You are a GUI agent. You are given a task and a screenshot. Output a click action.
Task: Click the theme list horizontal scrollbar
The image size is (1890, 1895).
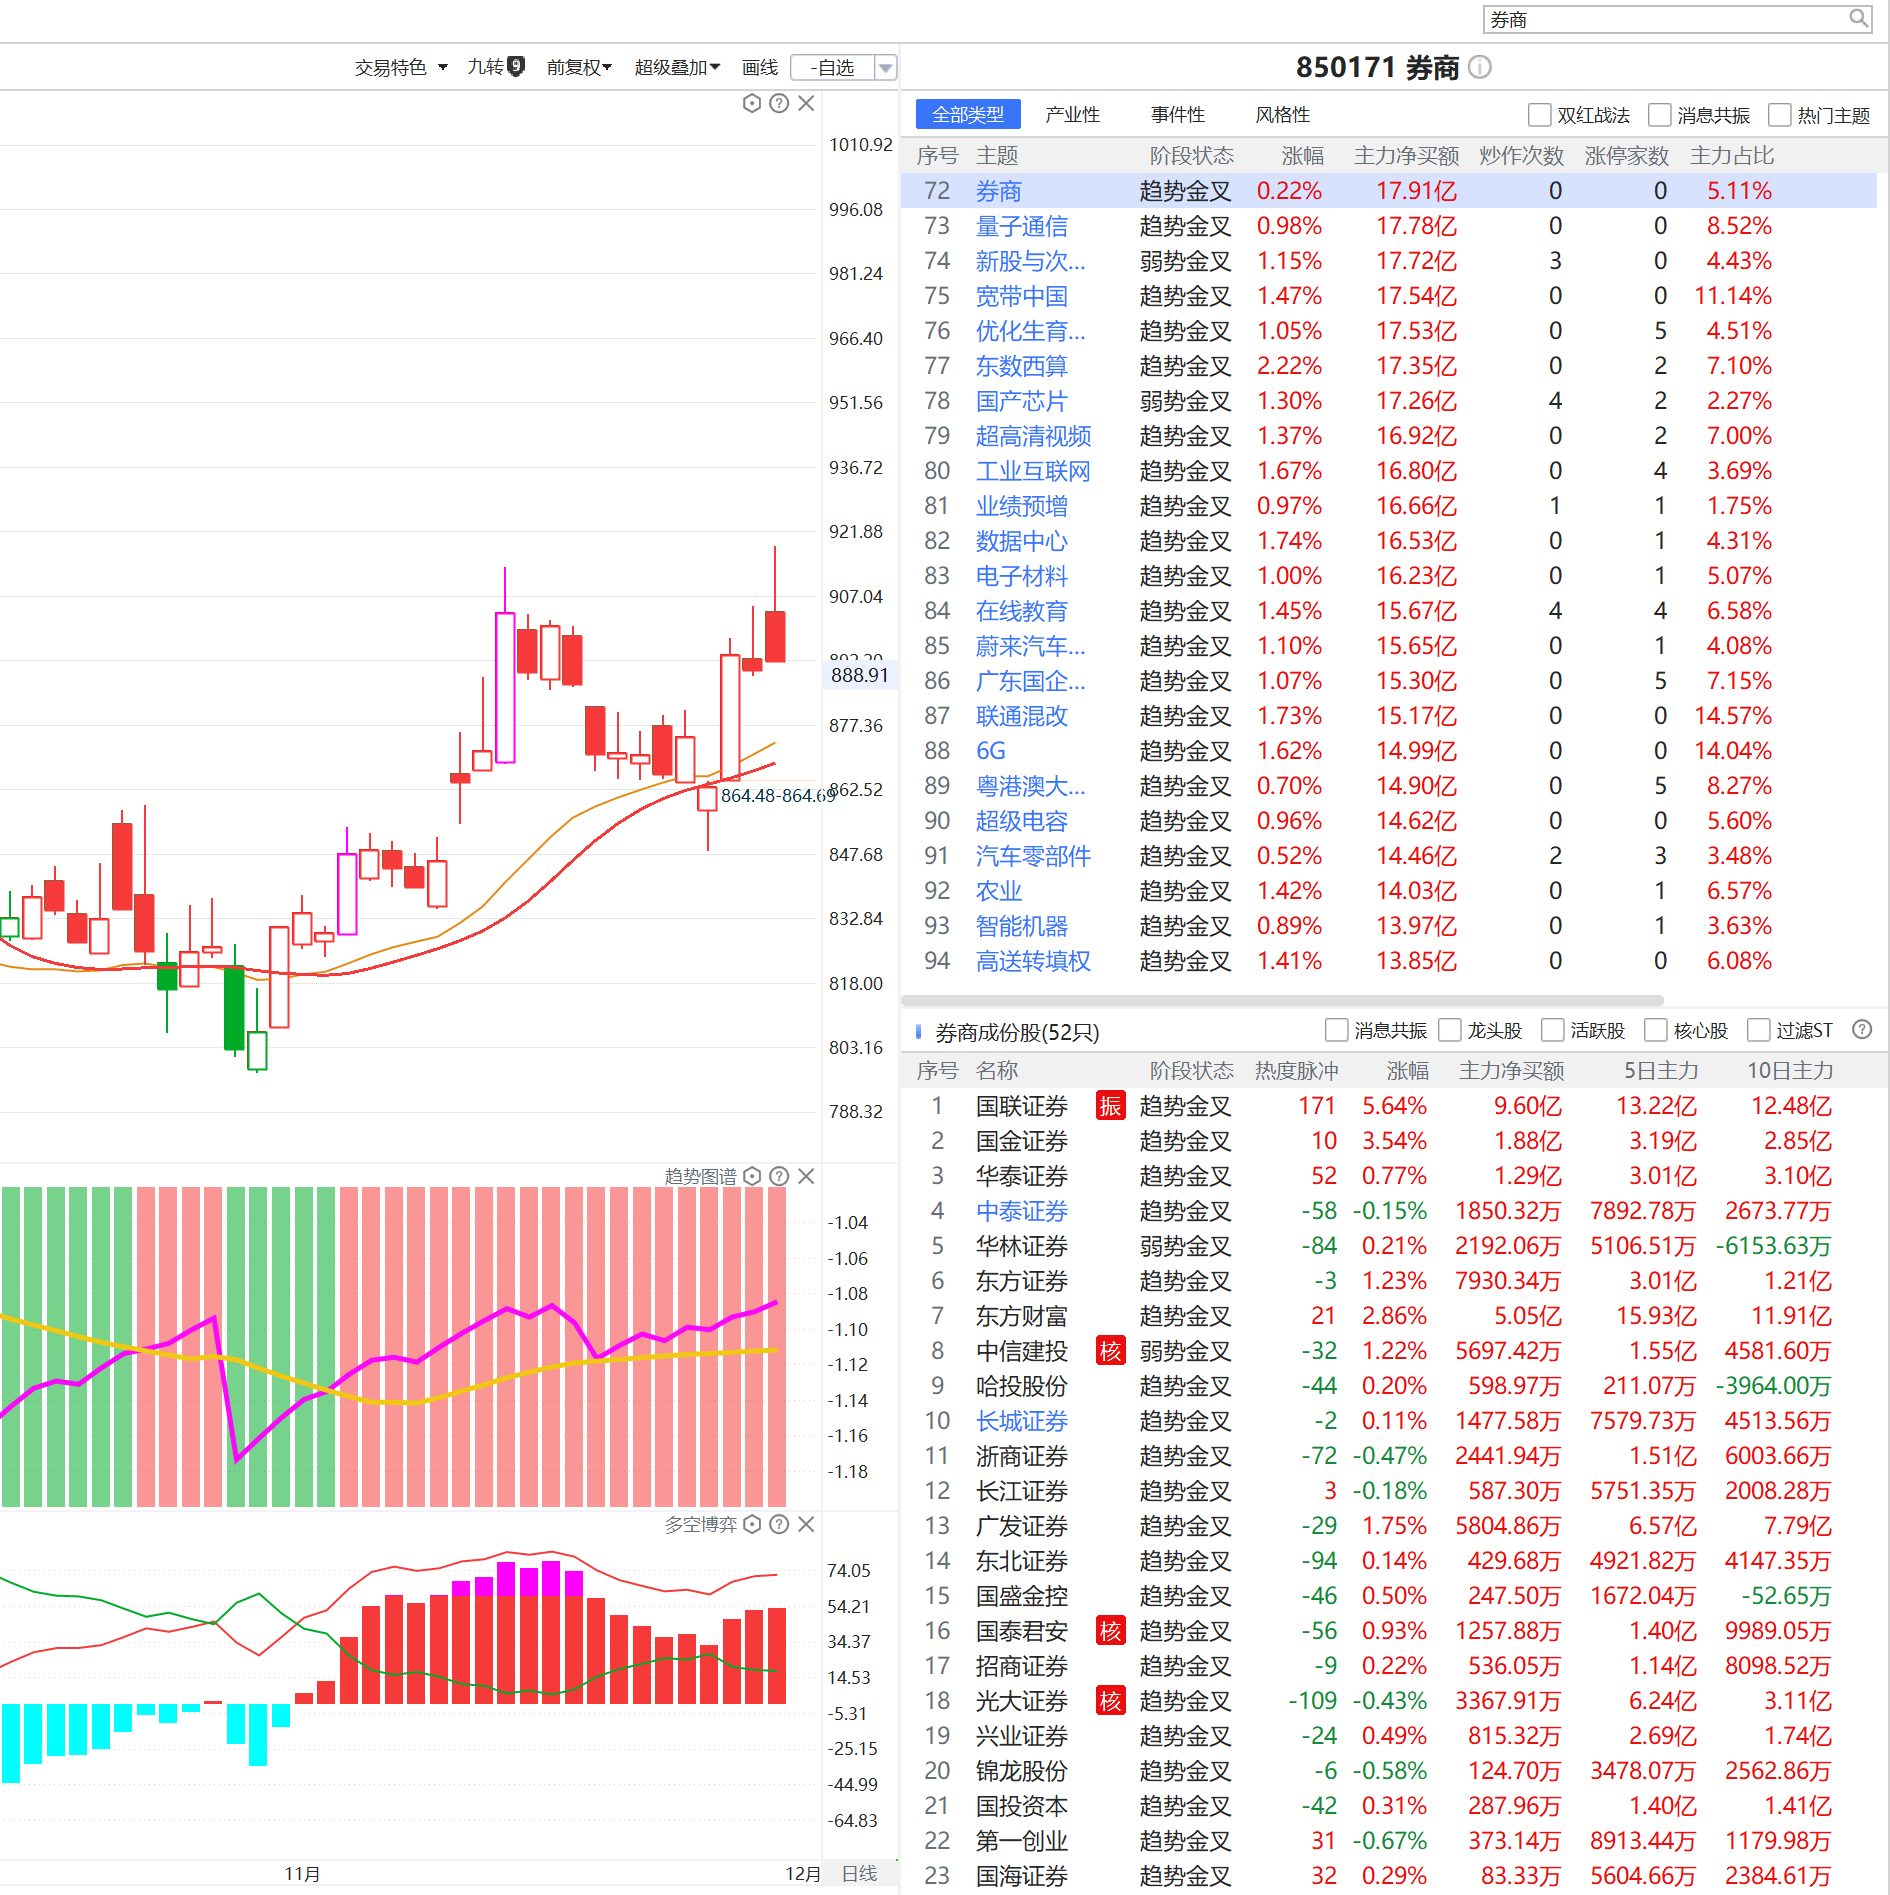coord(1282,1000)
